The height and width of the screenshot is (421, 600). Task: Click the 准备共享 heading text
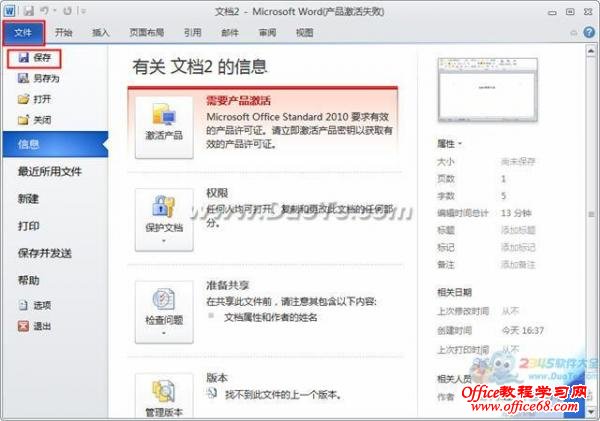pos(228,285)
